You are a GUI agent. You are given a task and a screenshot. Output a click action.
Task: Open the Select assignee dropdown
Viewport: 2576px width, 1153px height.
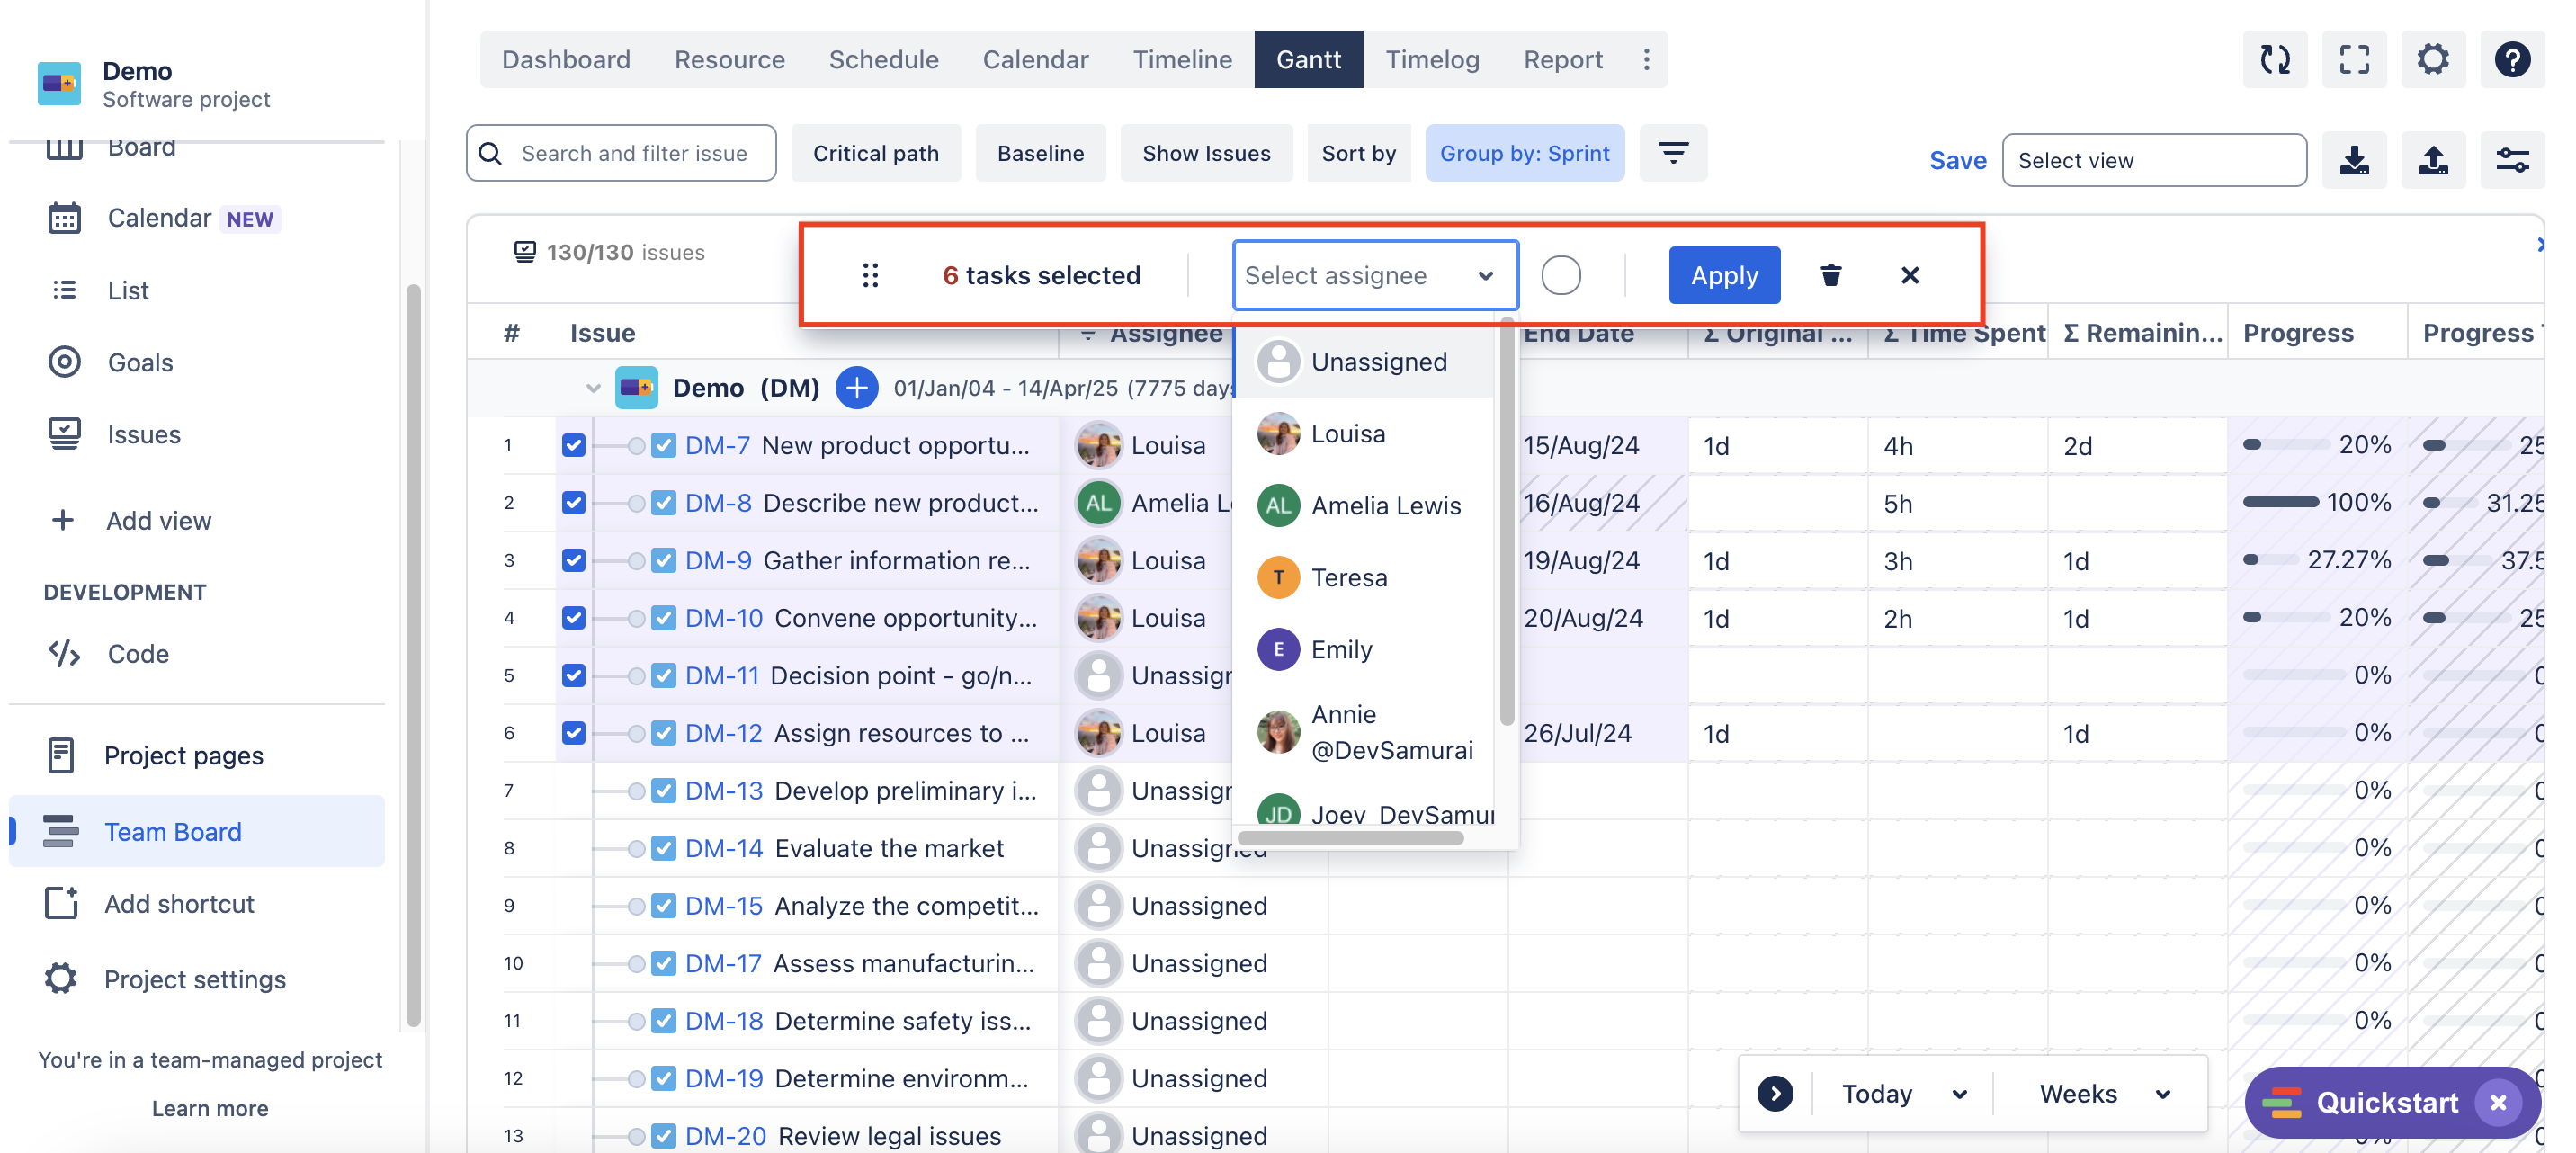coord(1374,275)
